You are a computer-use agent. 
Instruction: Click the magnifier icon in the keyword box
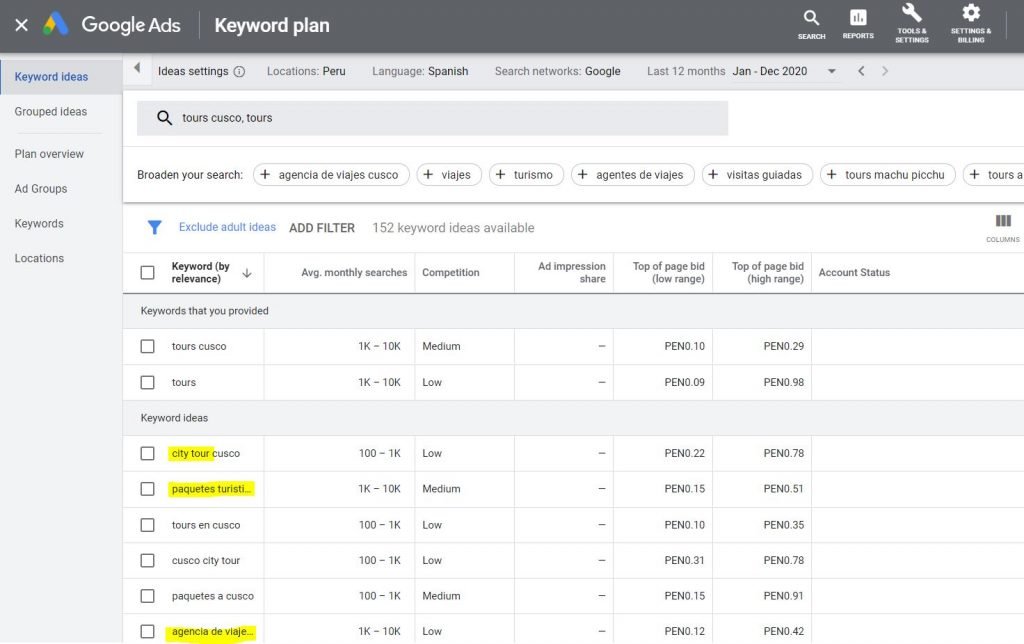[165, 118]
